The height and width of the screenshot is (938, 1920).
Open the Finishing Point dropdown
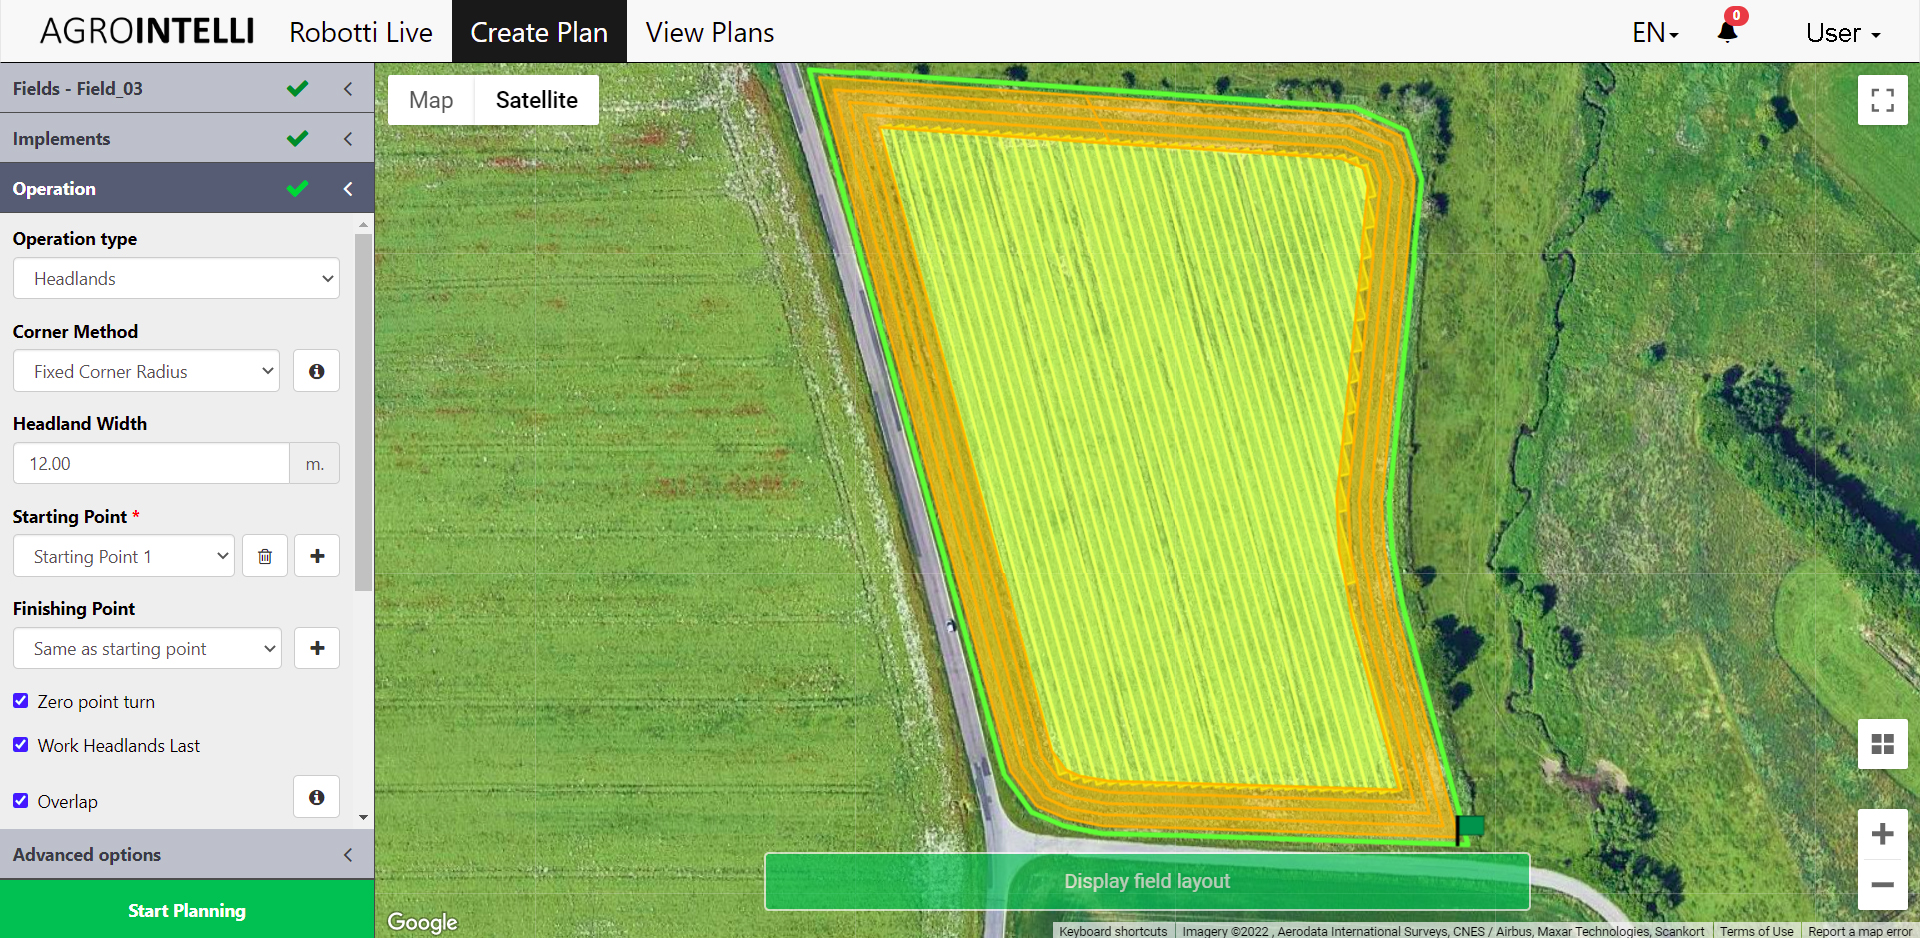pyautogui.click(x=147, y=648)
